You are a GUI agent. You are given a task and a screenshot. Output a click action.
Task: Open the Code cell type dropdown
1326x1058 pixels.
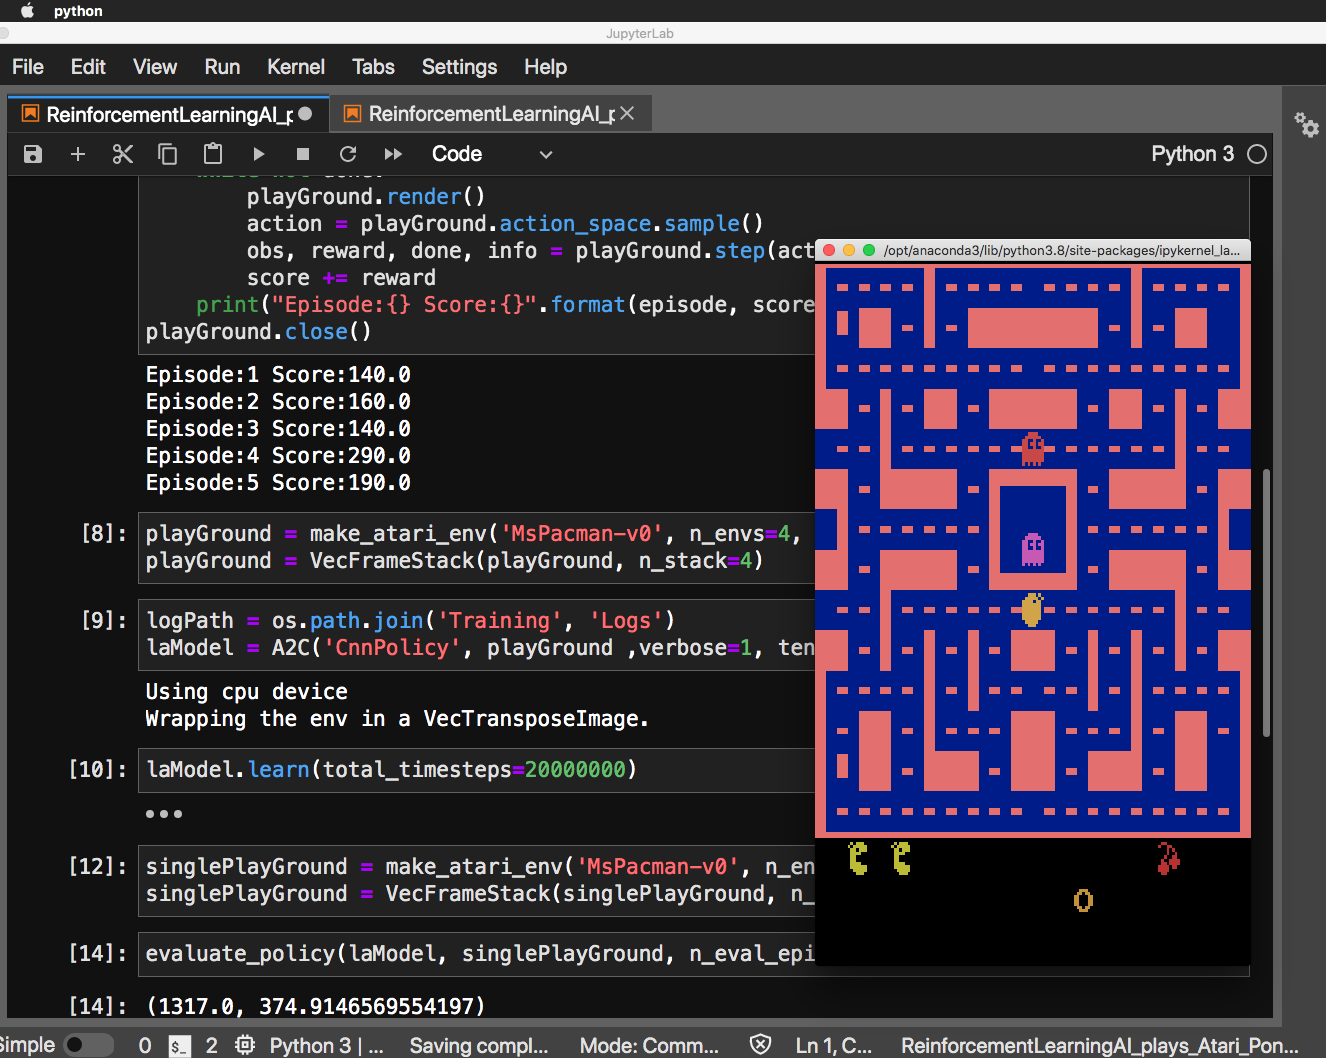coord(490,154)
